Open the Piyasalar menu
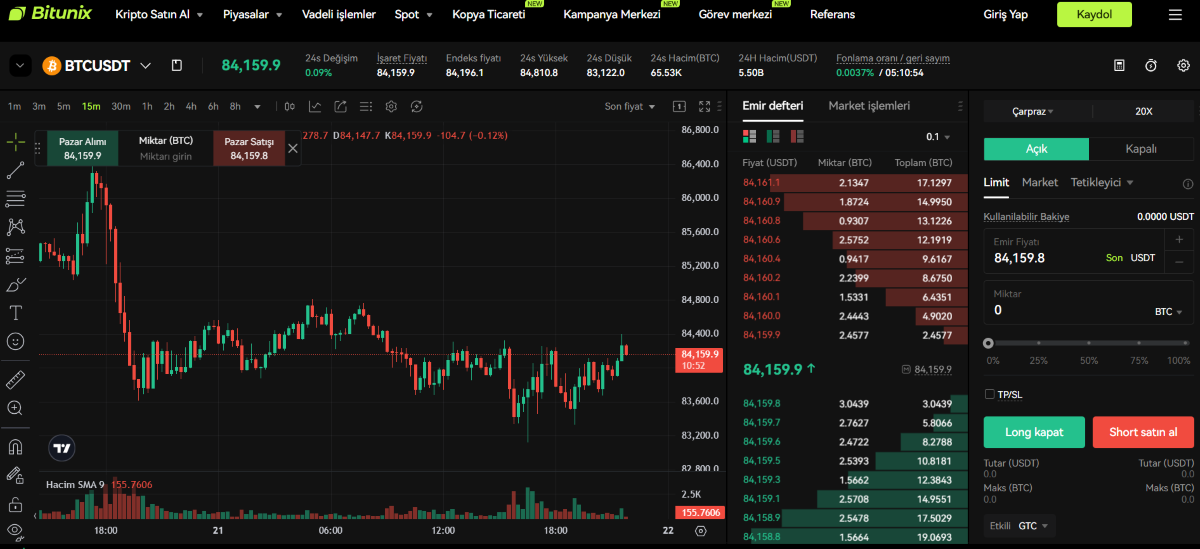1200x549 pixels. 252,15
